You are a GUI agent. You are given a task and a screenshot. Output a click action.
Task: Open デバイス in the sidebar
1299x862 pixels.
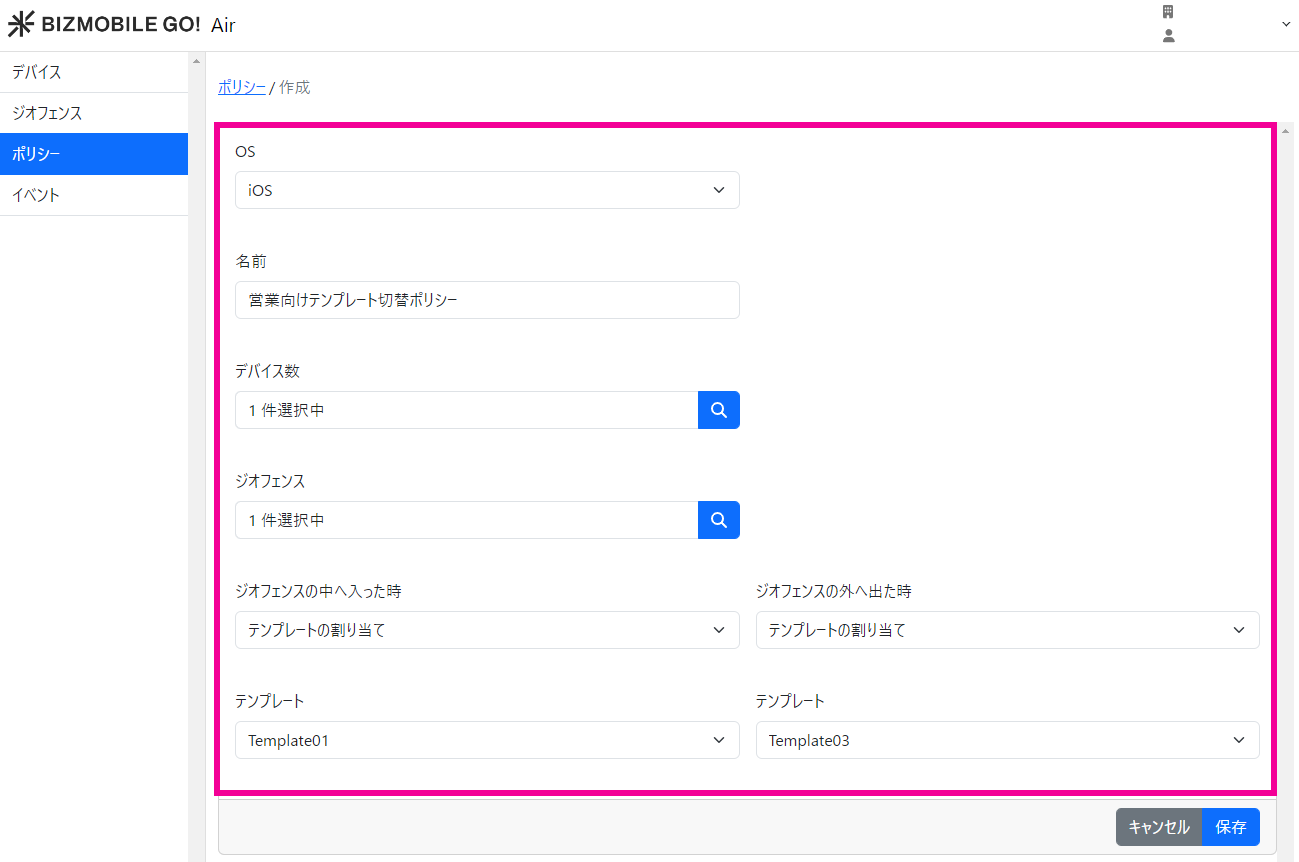click(37, 72)
